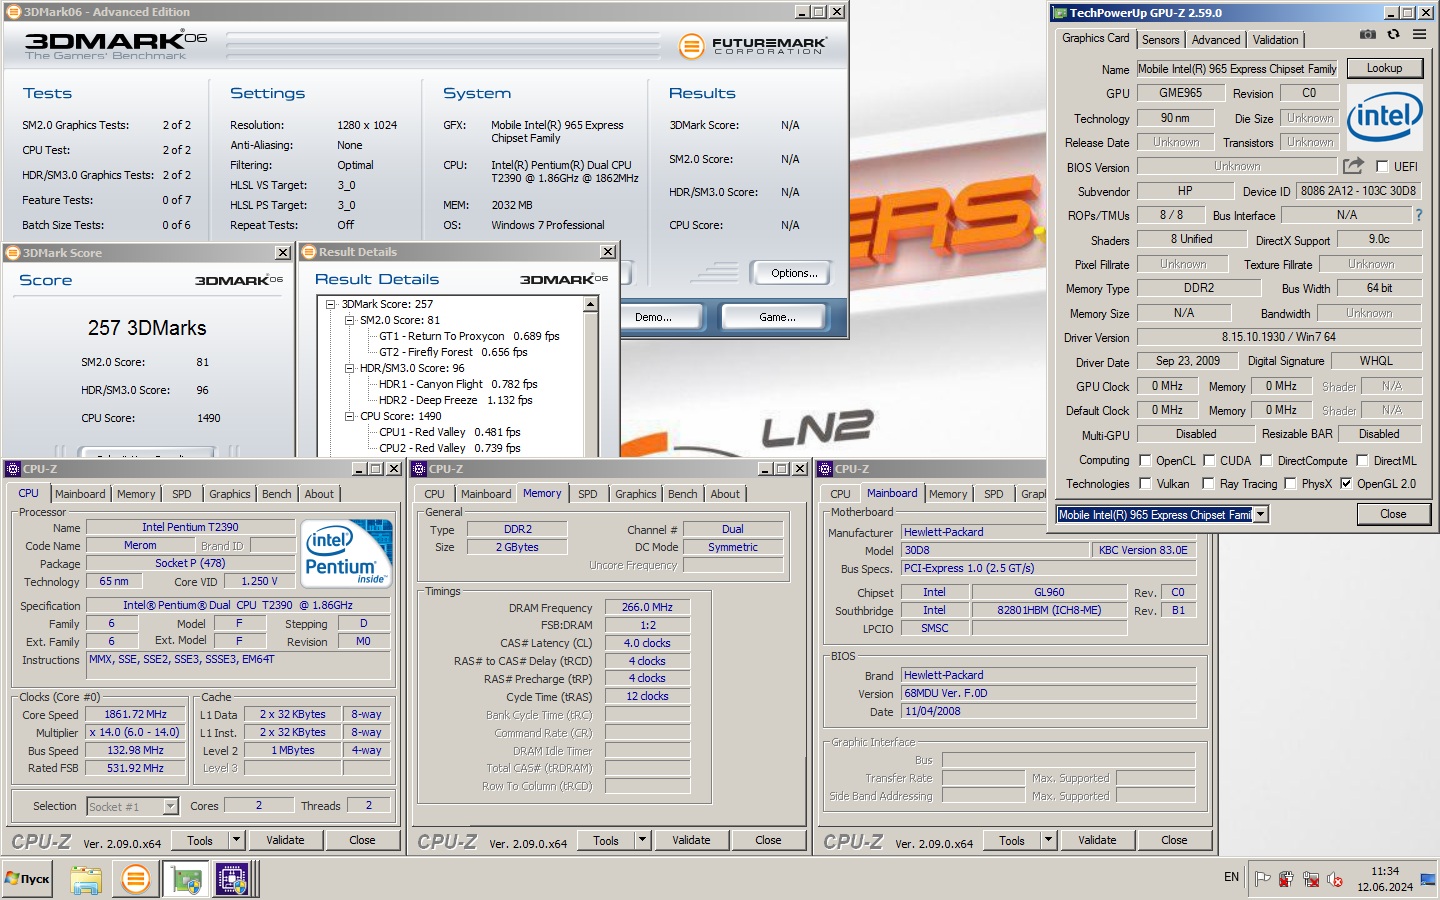Open the Memory tab in the rightmost CPU-Z window
This screenshot has height=900, width=1440.
(948, 494)
